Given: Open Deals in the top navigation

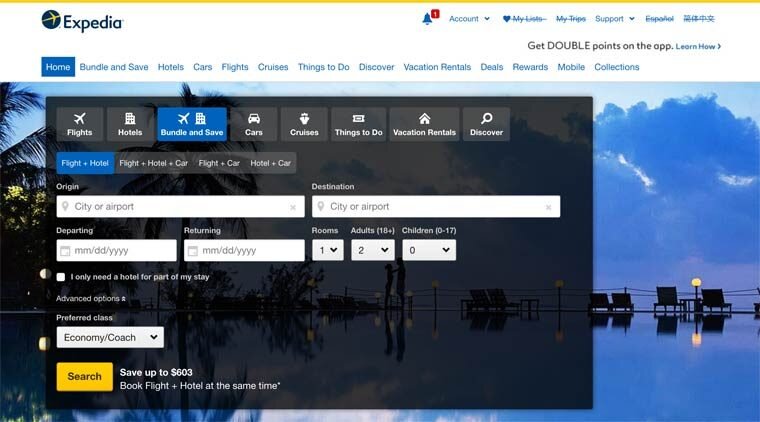Looking at the screenshot, I should (x=491, y=67).
